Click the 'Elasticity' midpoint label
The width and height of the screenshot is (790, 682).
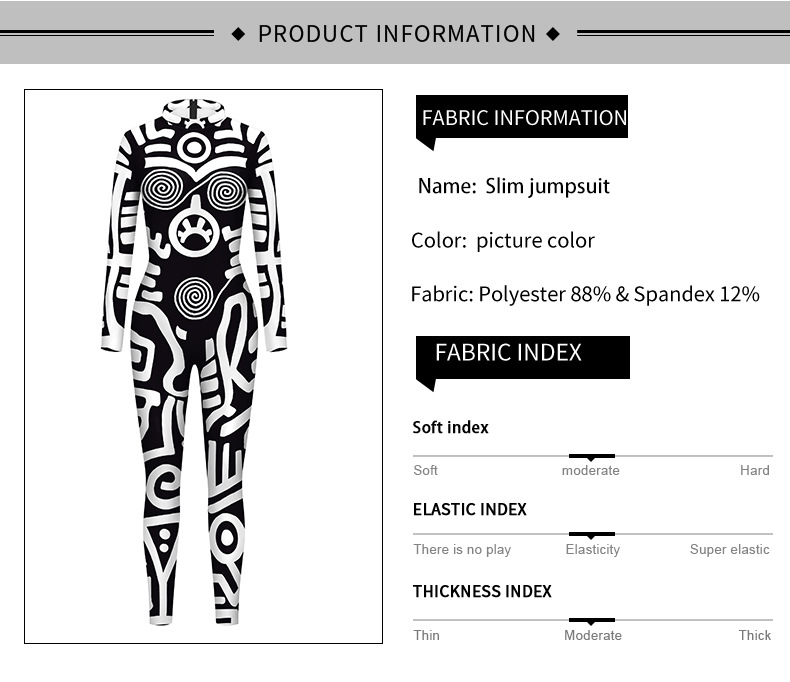point(592,550)
